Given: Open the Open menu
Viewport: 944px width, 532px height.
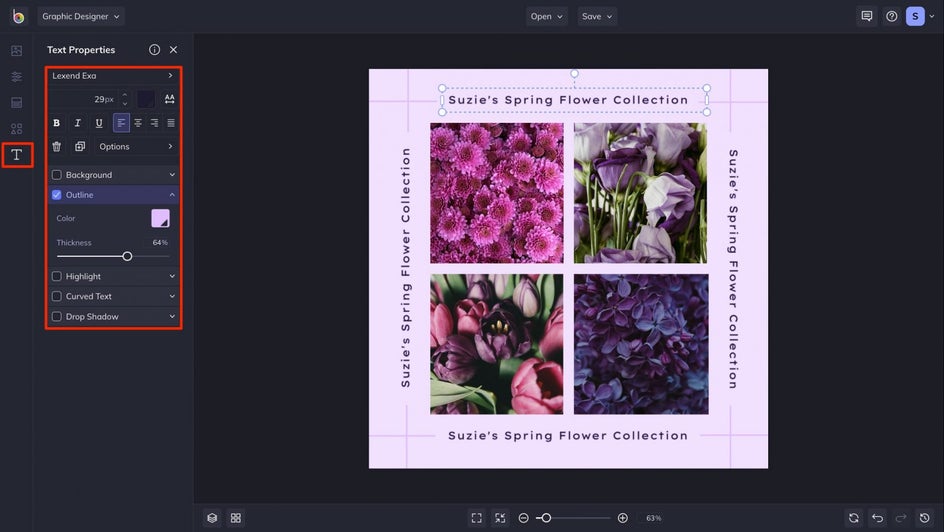Looking at the screenshot, I should coord(547,16).
